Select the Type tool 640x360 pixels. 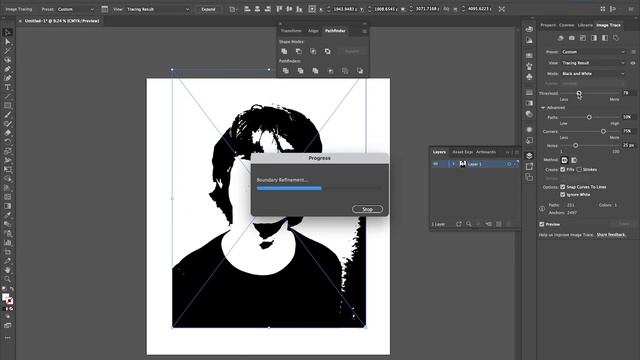(7, 87)
